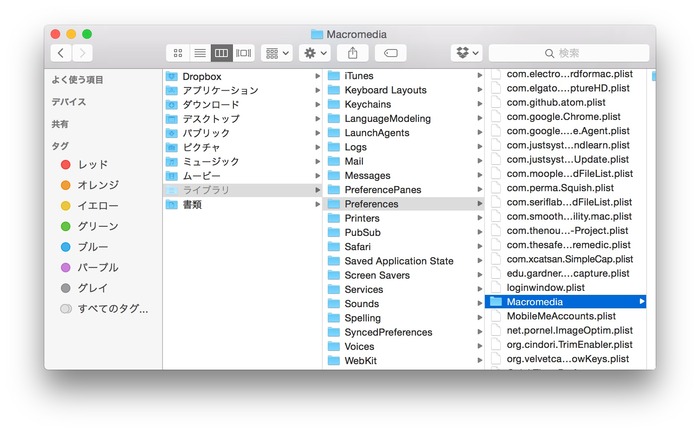Click the LaunchAgents folder icon

[x=333, y=133]
